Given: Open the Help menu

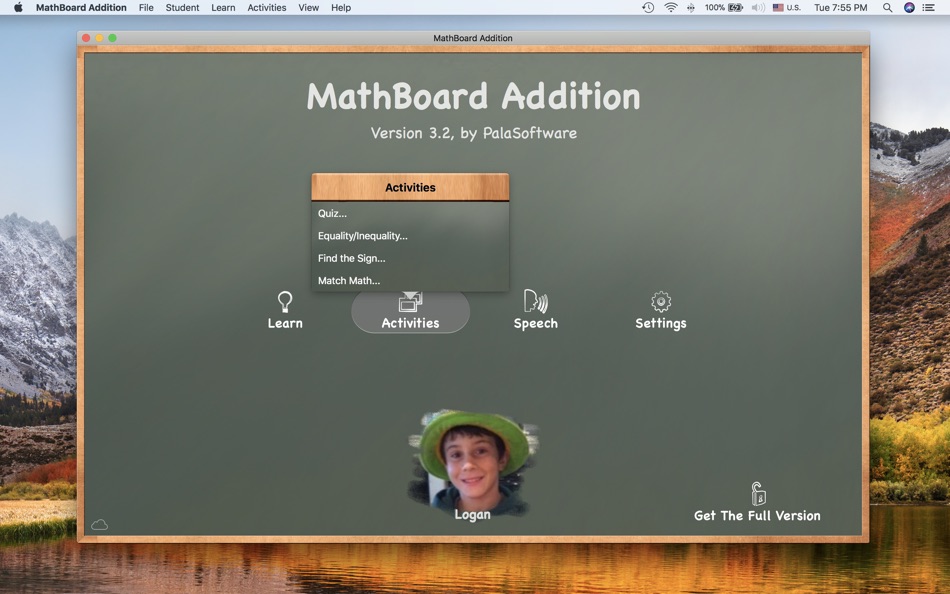Looking at the screenshot, I should point(341,8).
